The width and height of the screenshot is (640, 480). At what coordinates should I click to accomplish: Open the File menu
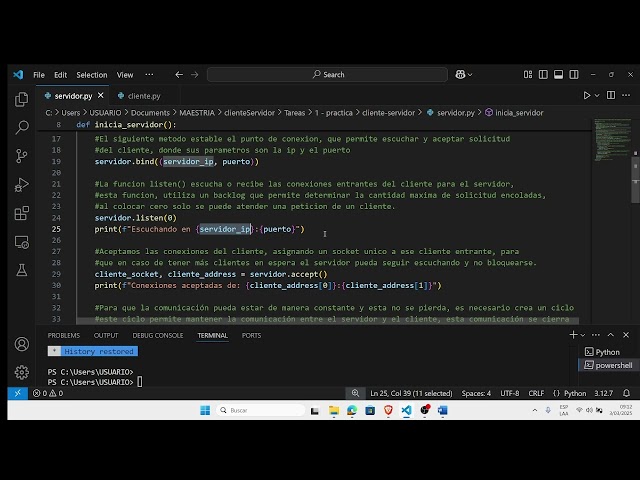(x=39, y=75)
